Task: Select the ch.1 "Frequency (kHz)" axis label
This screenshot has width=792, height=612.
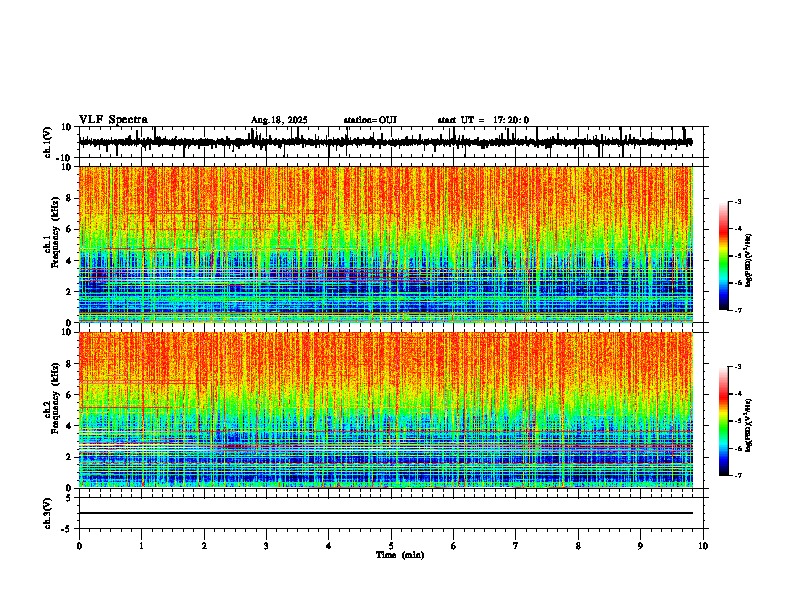Action: (55, 232)
